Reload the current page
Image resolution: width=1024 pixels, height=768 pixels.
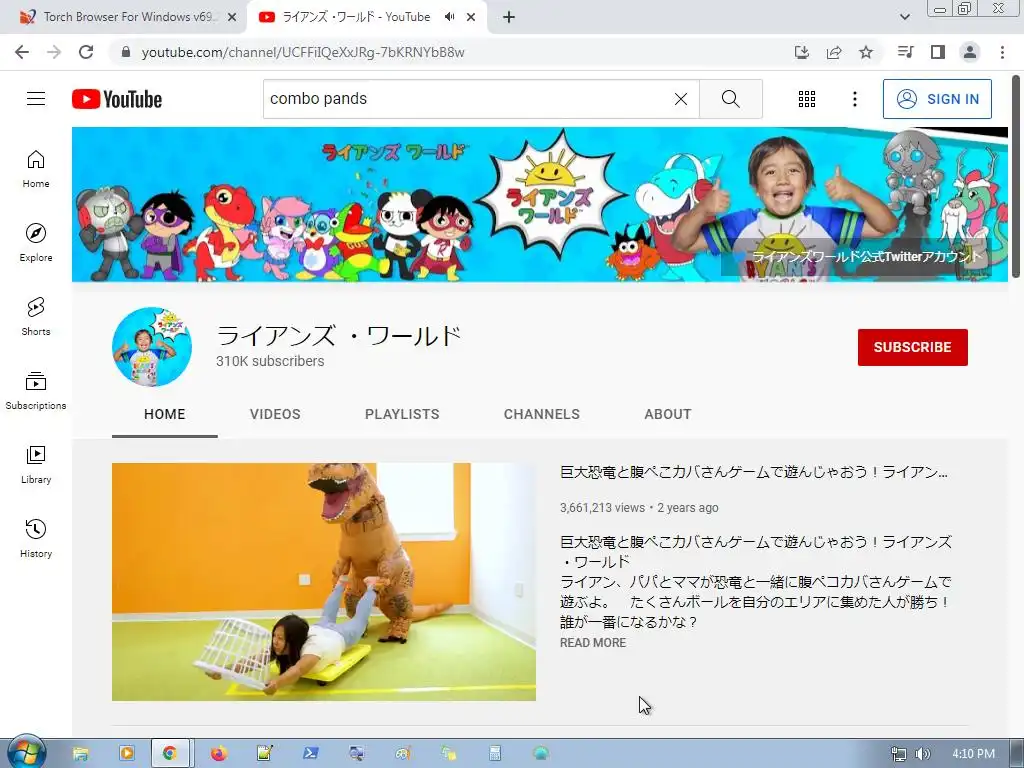click(x=86, y=52)
